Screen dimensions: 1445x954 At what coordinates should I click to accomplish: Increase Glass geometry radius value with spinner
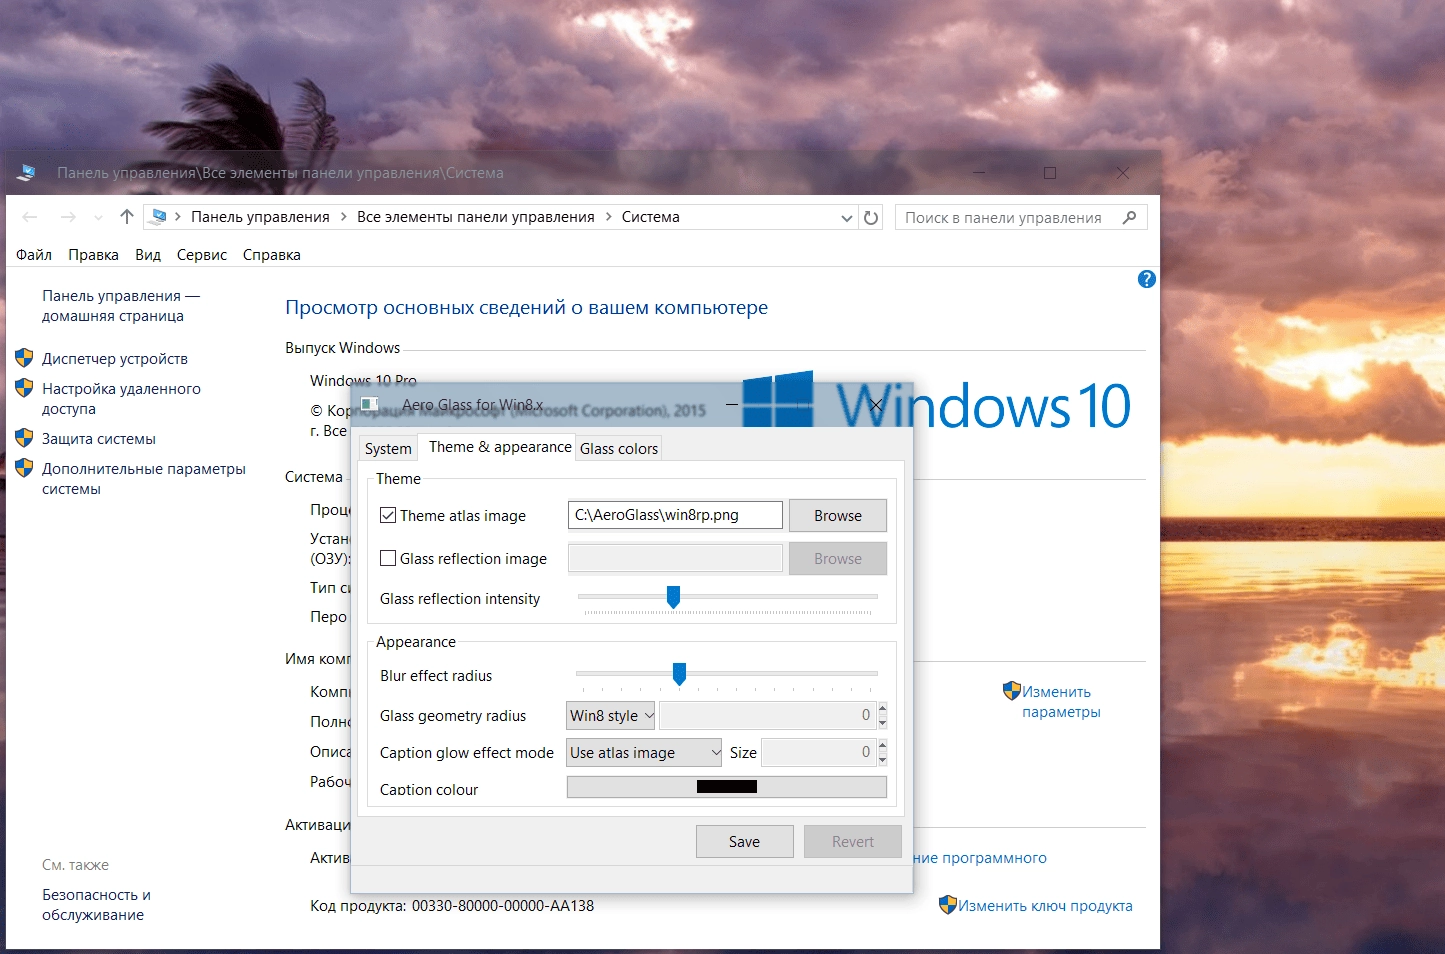[882, 709]
